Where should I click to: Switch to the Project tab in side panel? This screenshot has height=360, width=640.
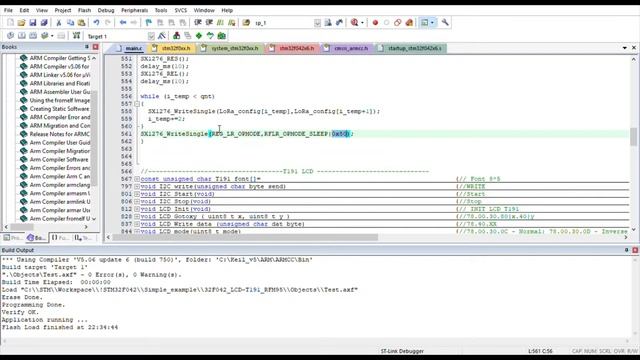[x=13, y=238]
